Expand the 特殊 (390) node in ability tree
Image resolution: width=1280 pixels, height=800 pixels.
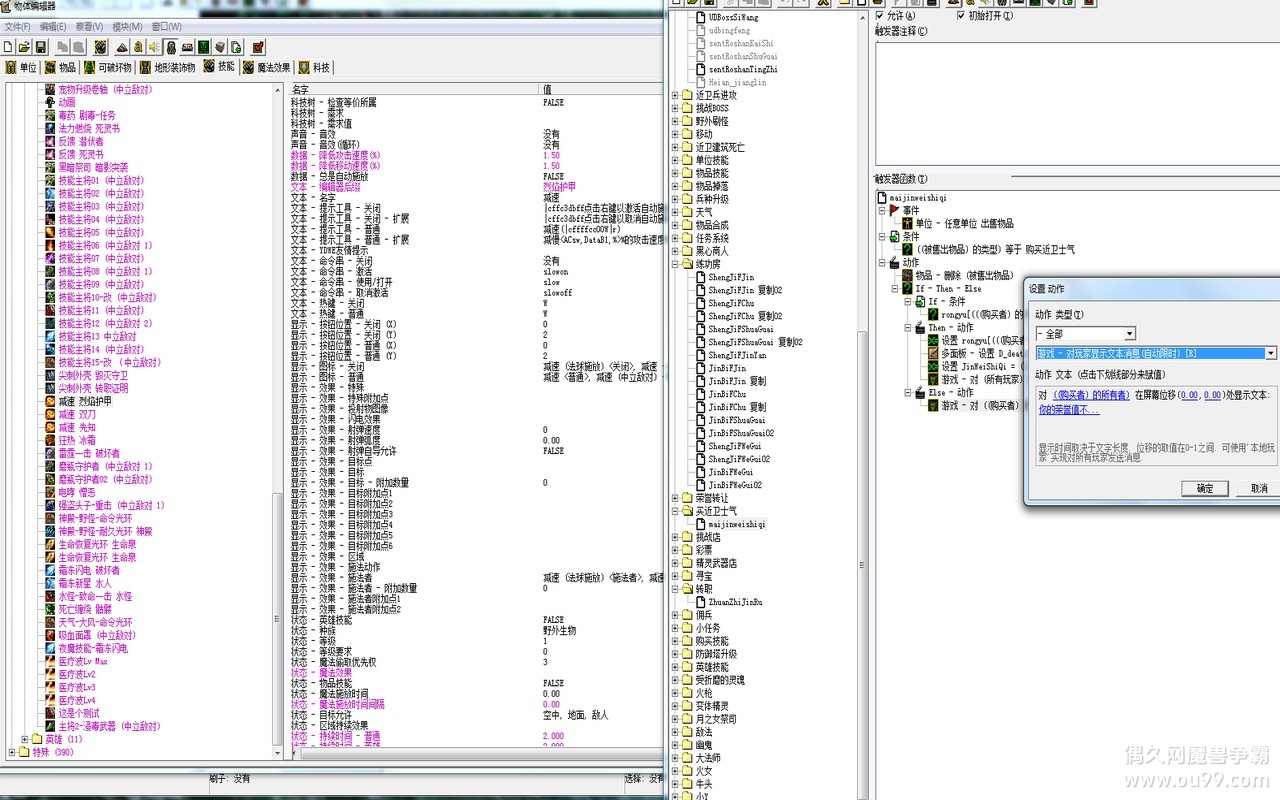click(x=11, y=752)
